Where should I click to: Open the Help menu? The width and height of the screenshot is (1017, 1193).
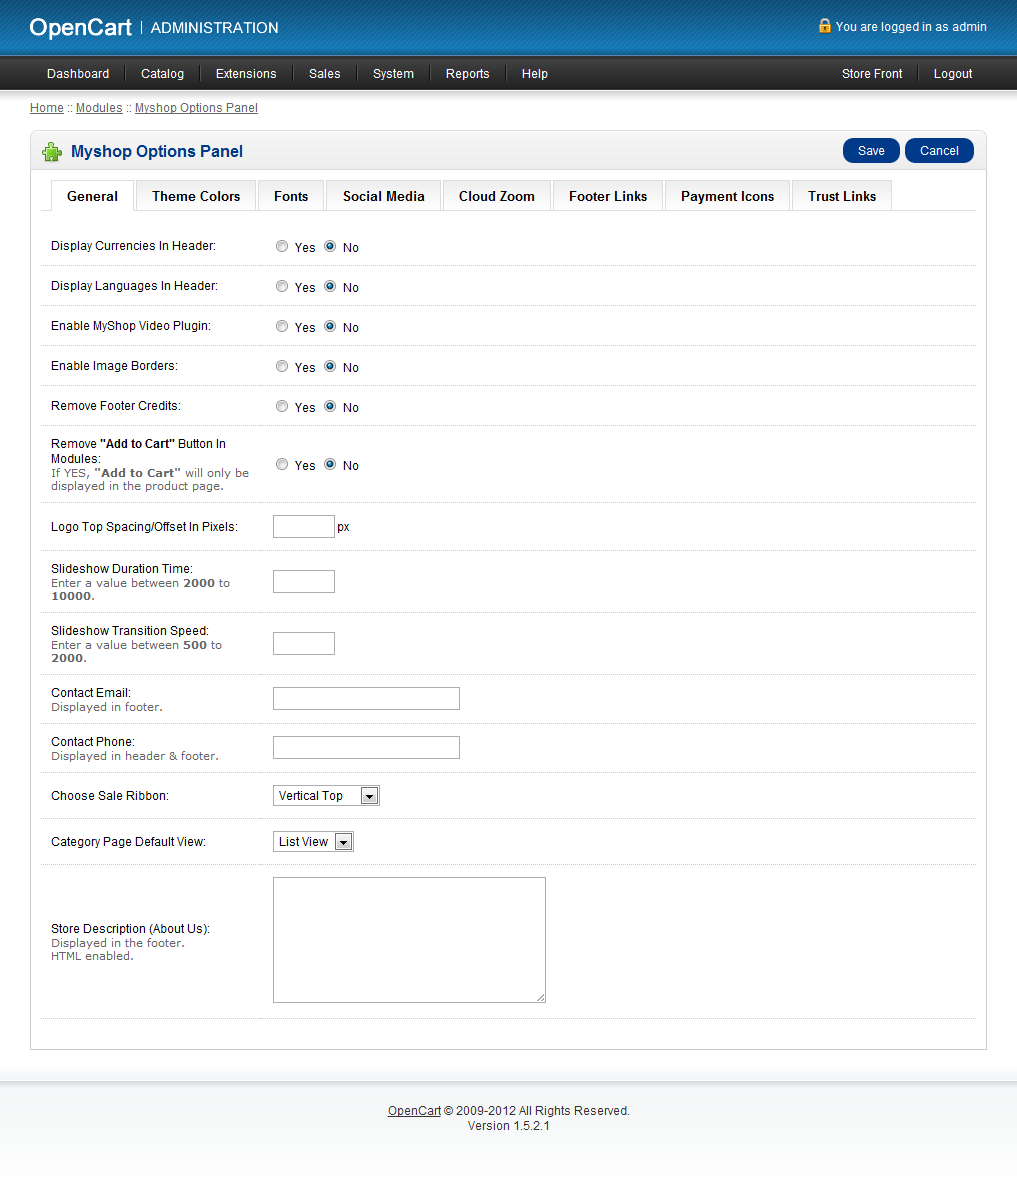tap(535, 74)
